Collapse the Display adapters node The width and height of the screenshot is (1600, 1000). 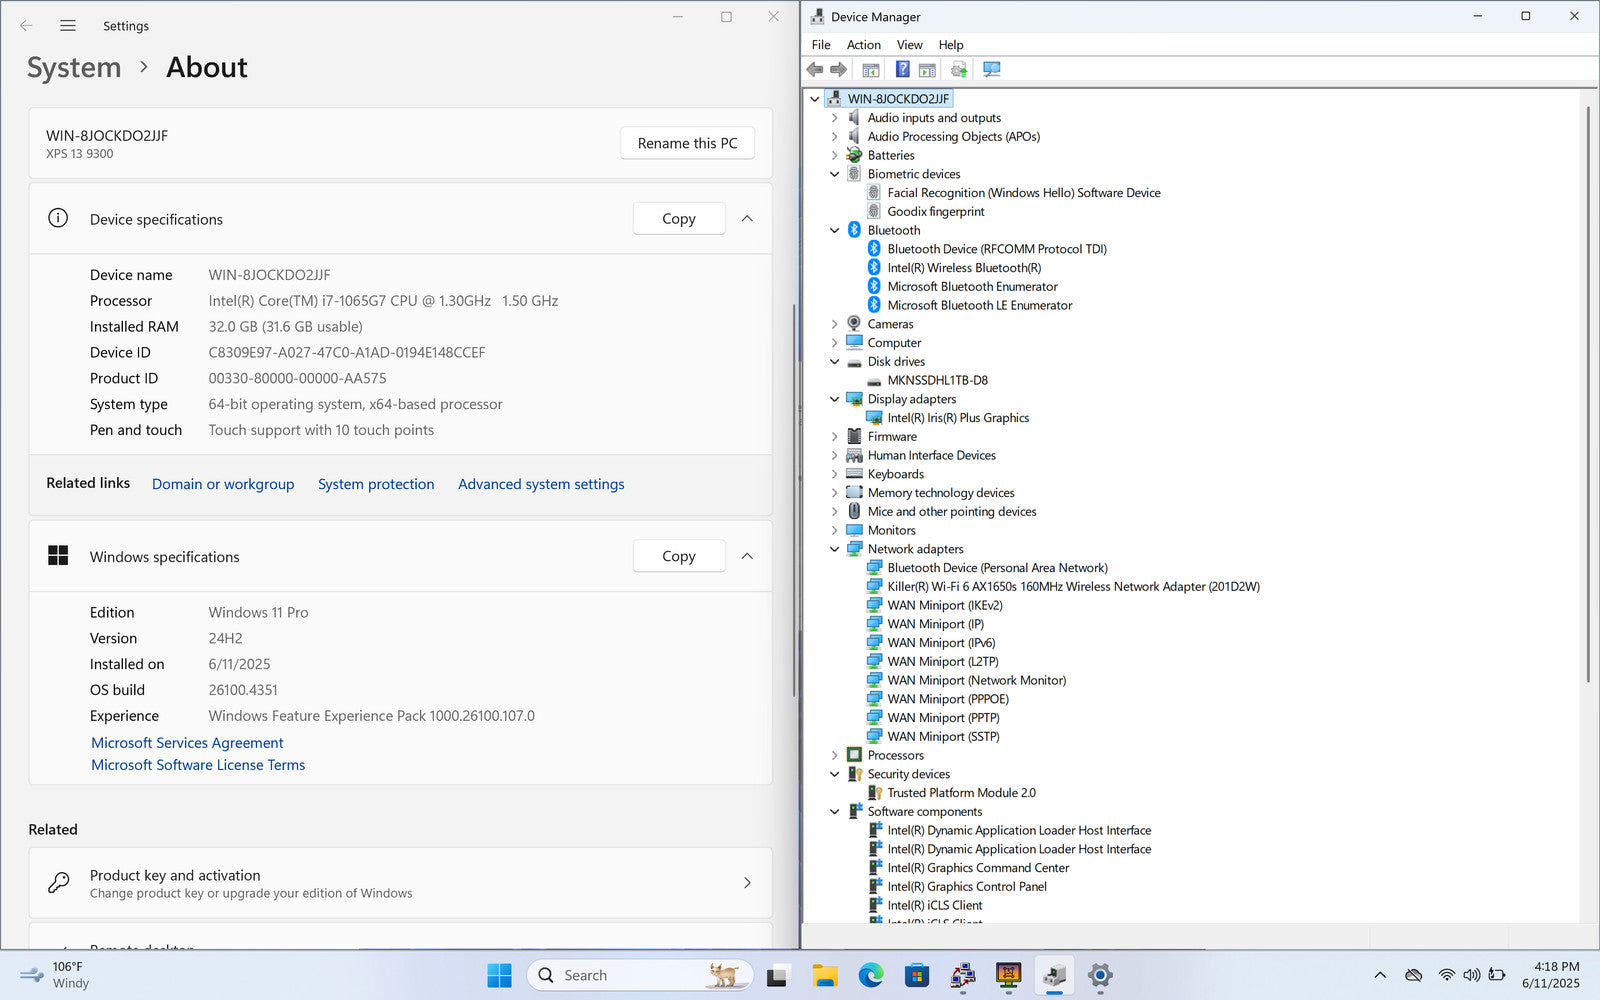click(835, 399)
